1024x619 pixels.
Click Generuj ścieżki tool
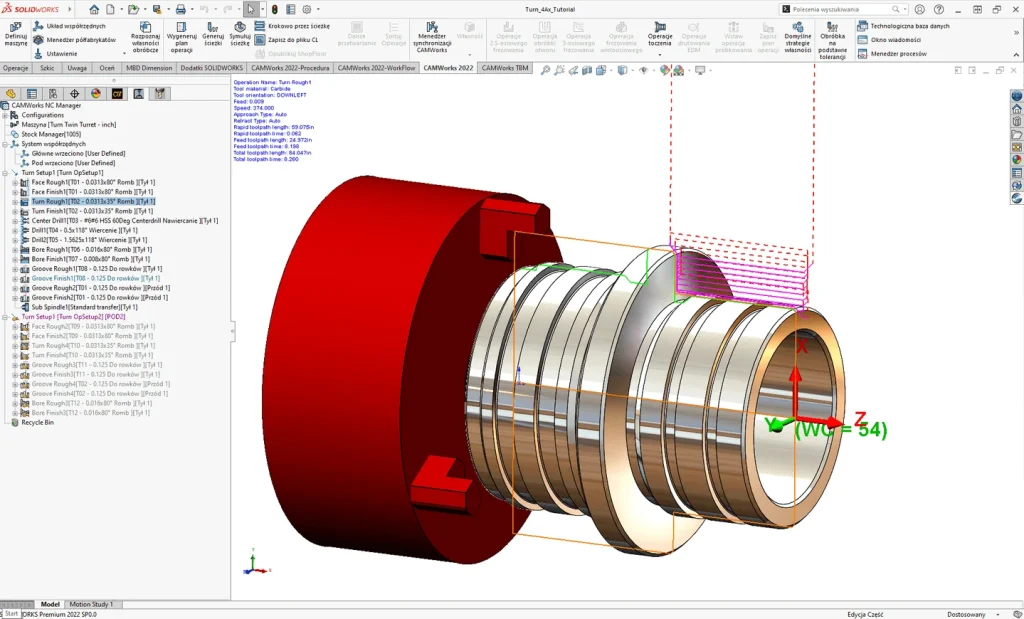(x=213, y=34)
